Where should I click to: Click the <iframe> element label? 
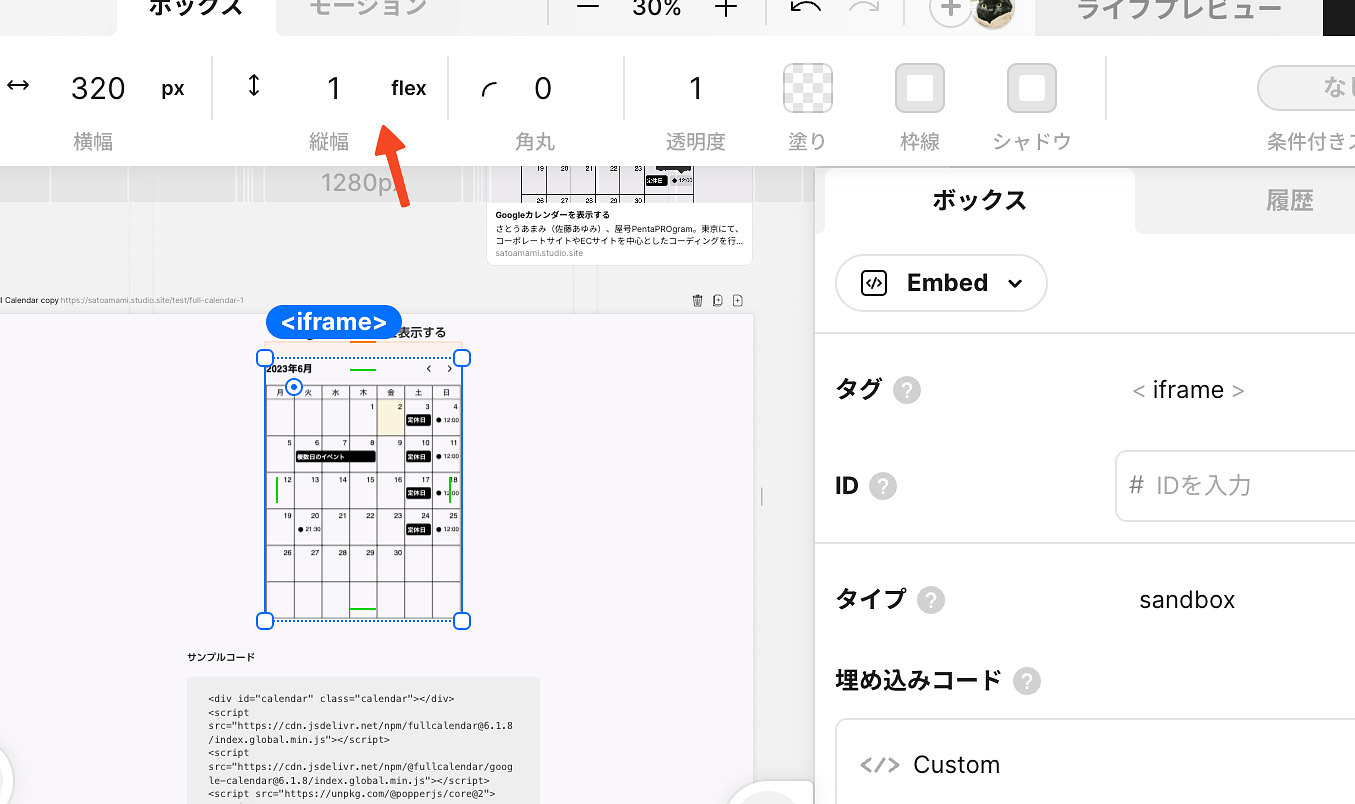334,322
